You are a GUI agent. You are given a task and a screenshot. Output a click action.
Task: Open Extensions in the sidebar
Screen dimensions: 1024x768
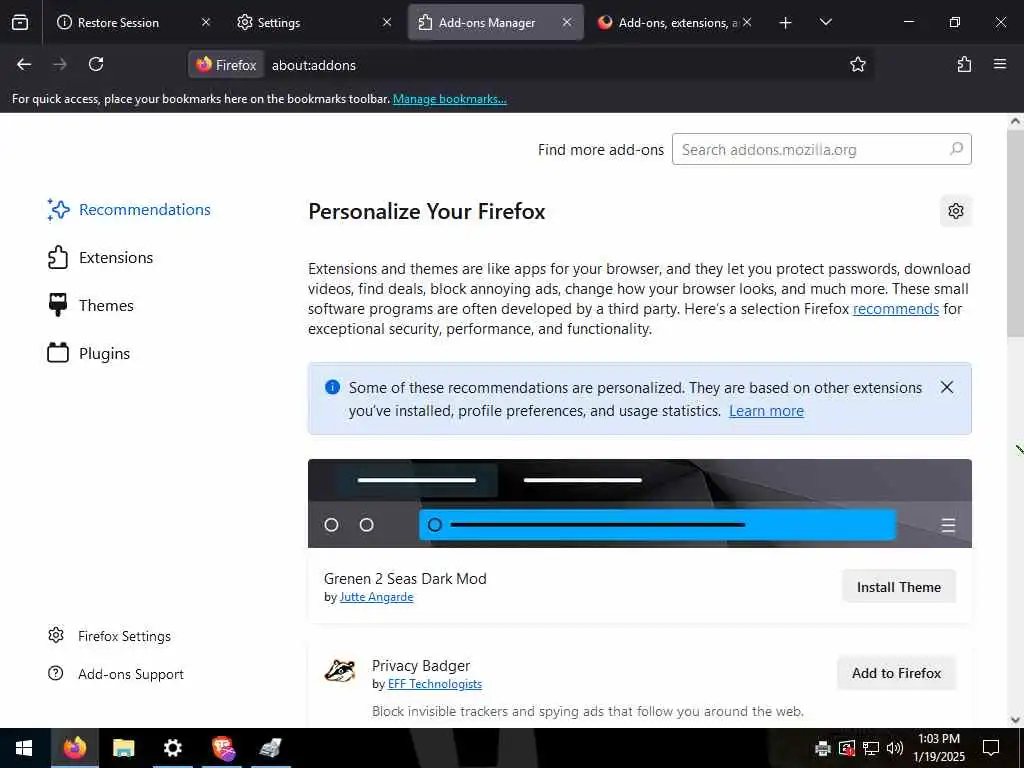(101, 257)
